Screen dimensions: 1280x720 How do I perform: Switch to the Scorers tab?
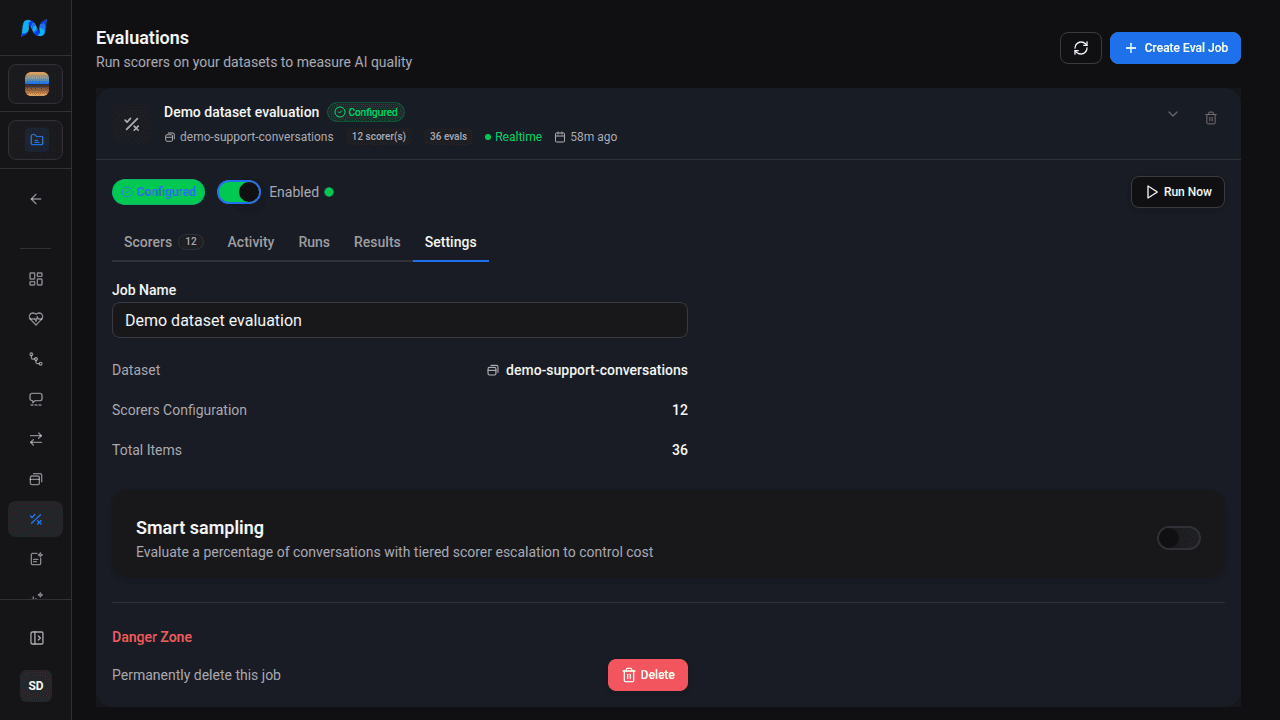pos(163,242)
